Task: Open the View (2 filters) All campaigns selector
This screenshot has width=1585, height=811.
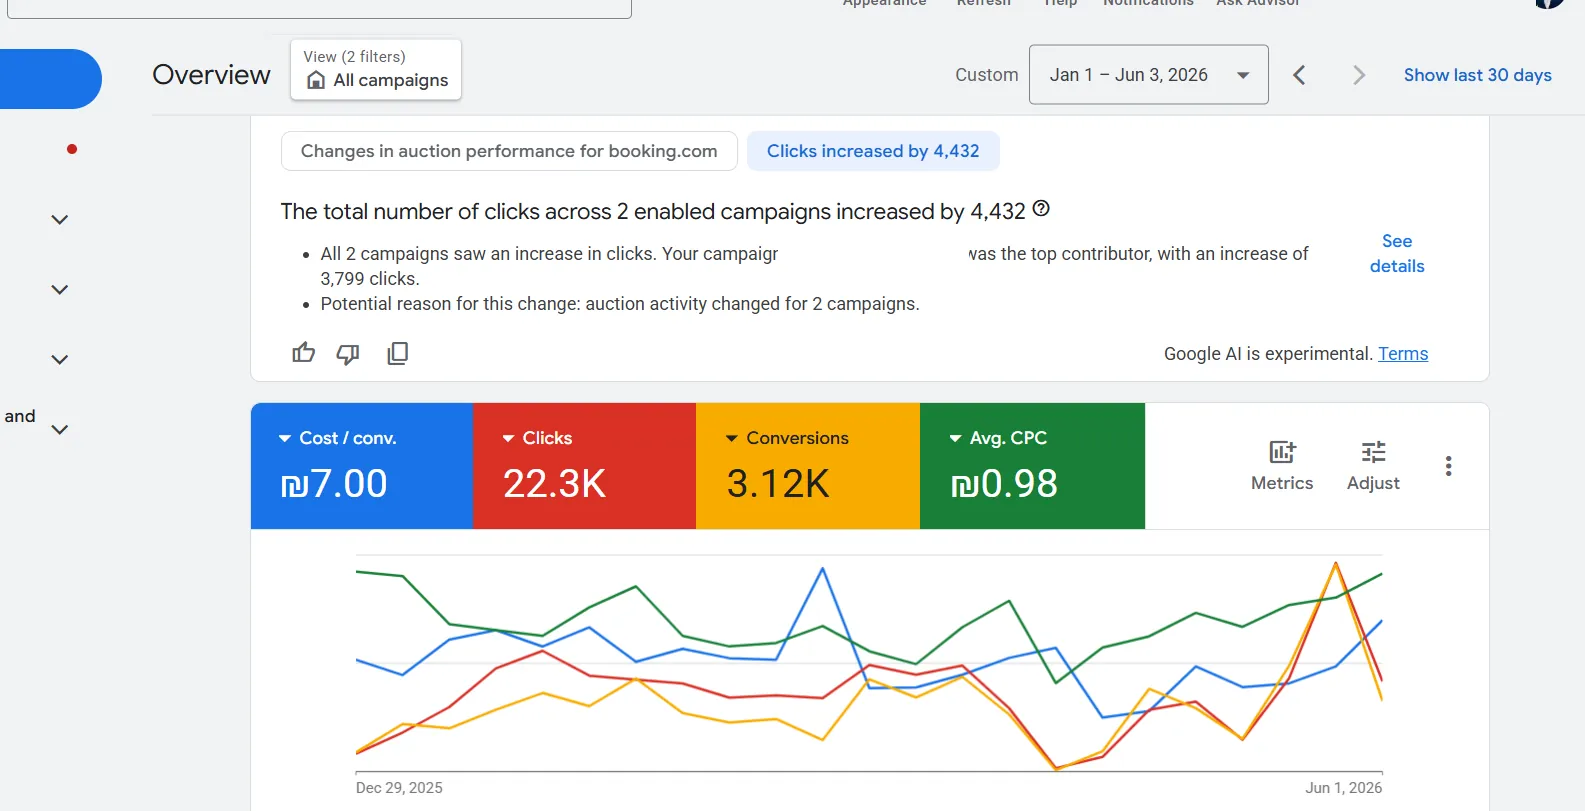Action: [376, 70]
